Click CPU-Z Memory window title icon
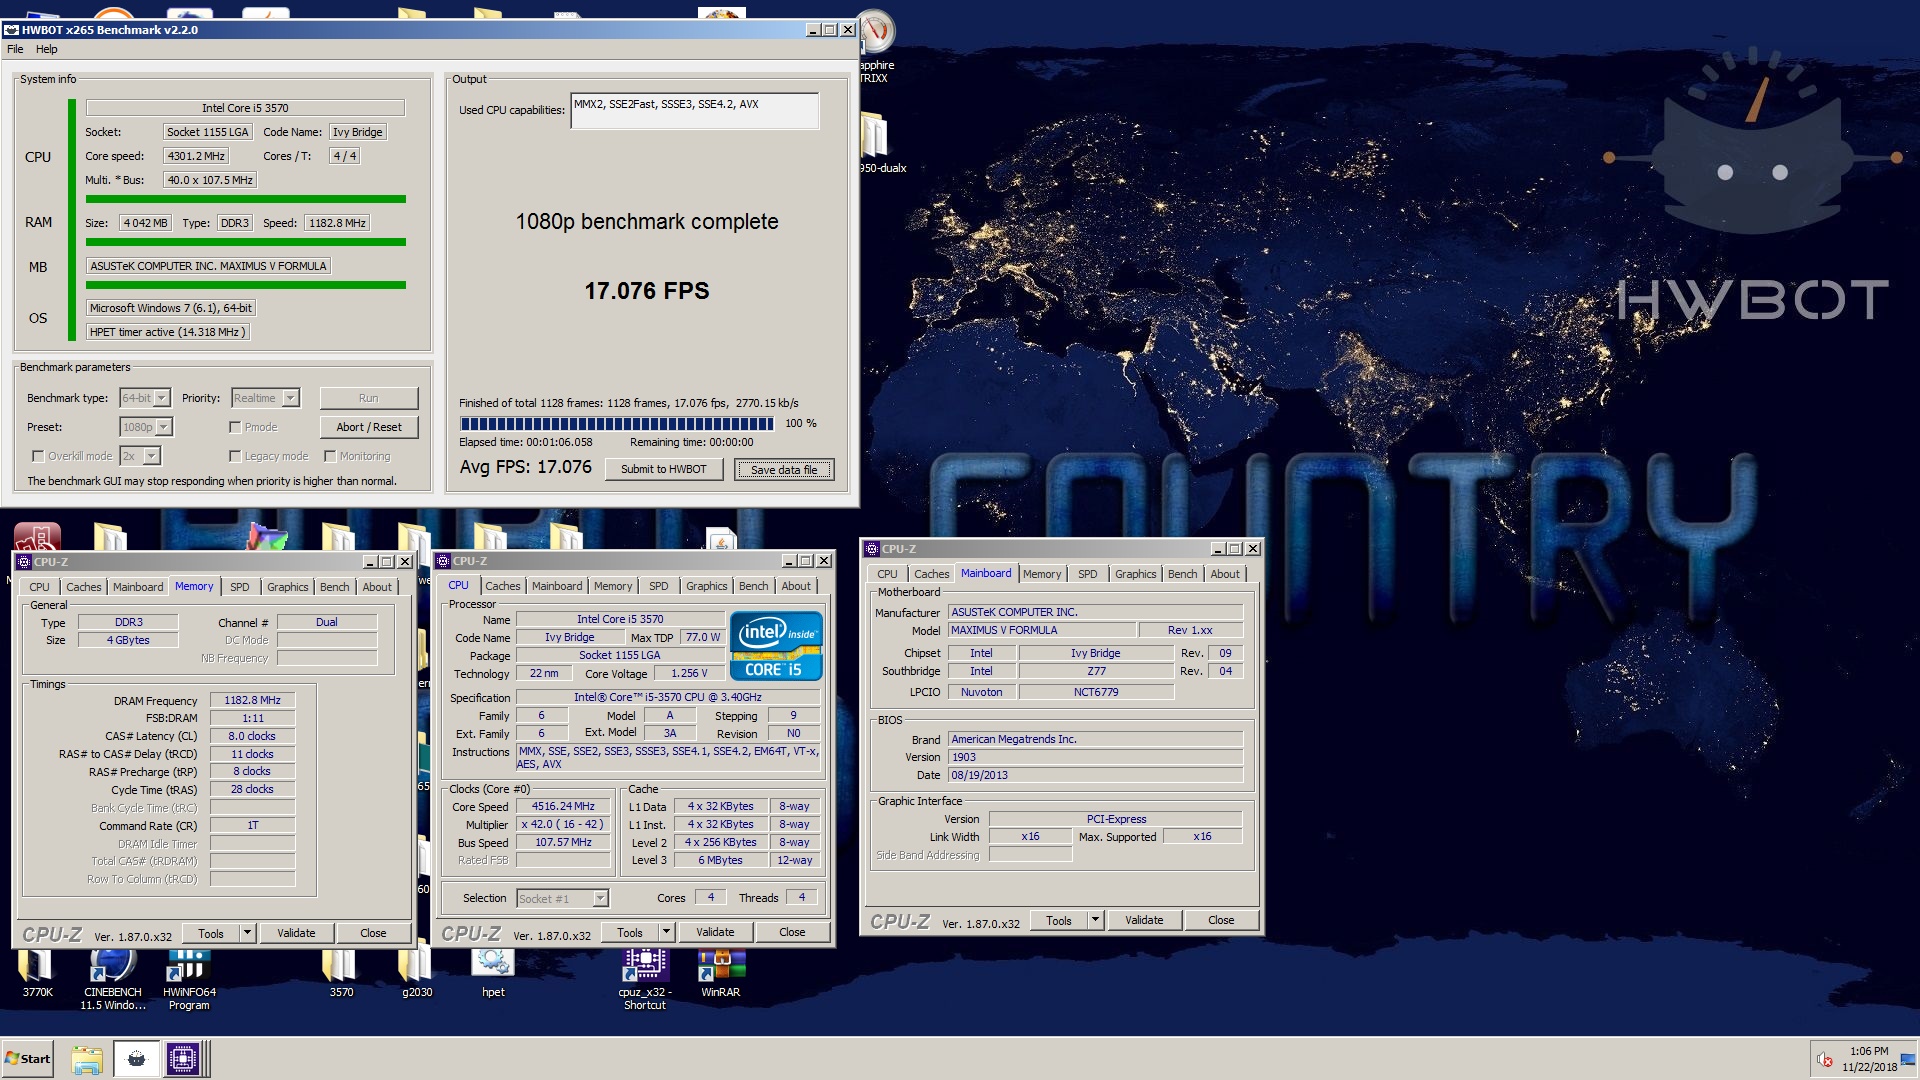1920x1080 pixels. point(24,562)
